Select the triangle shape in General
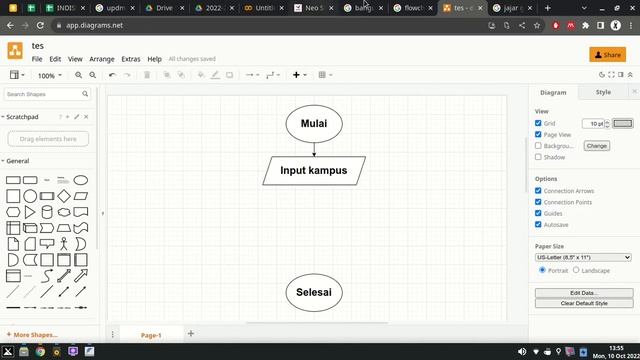The width and height of the screenshot is (640, 360). (30, 212)
